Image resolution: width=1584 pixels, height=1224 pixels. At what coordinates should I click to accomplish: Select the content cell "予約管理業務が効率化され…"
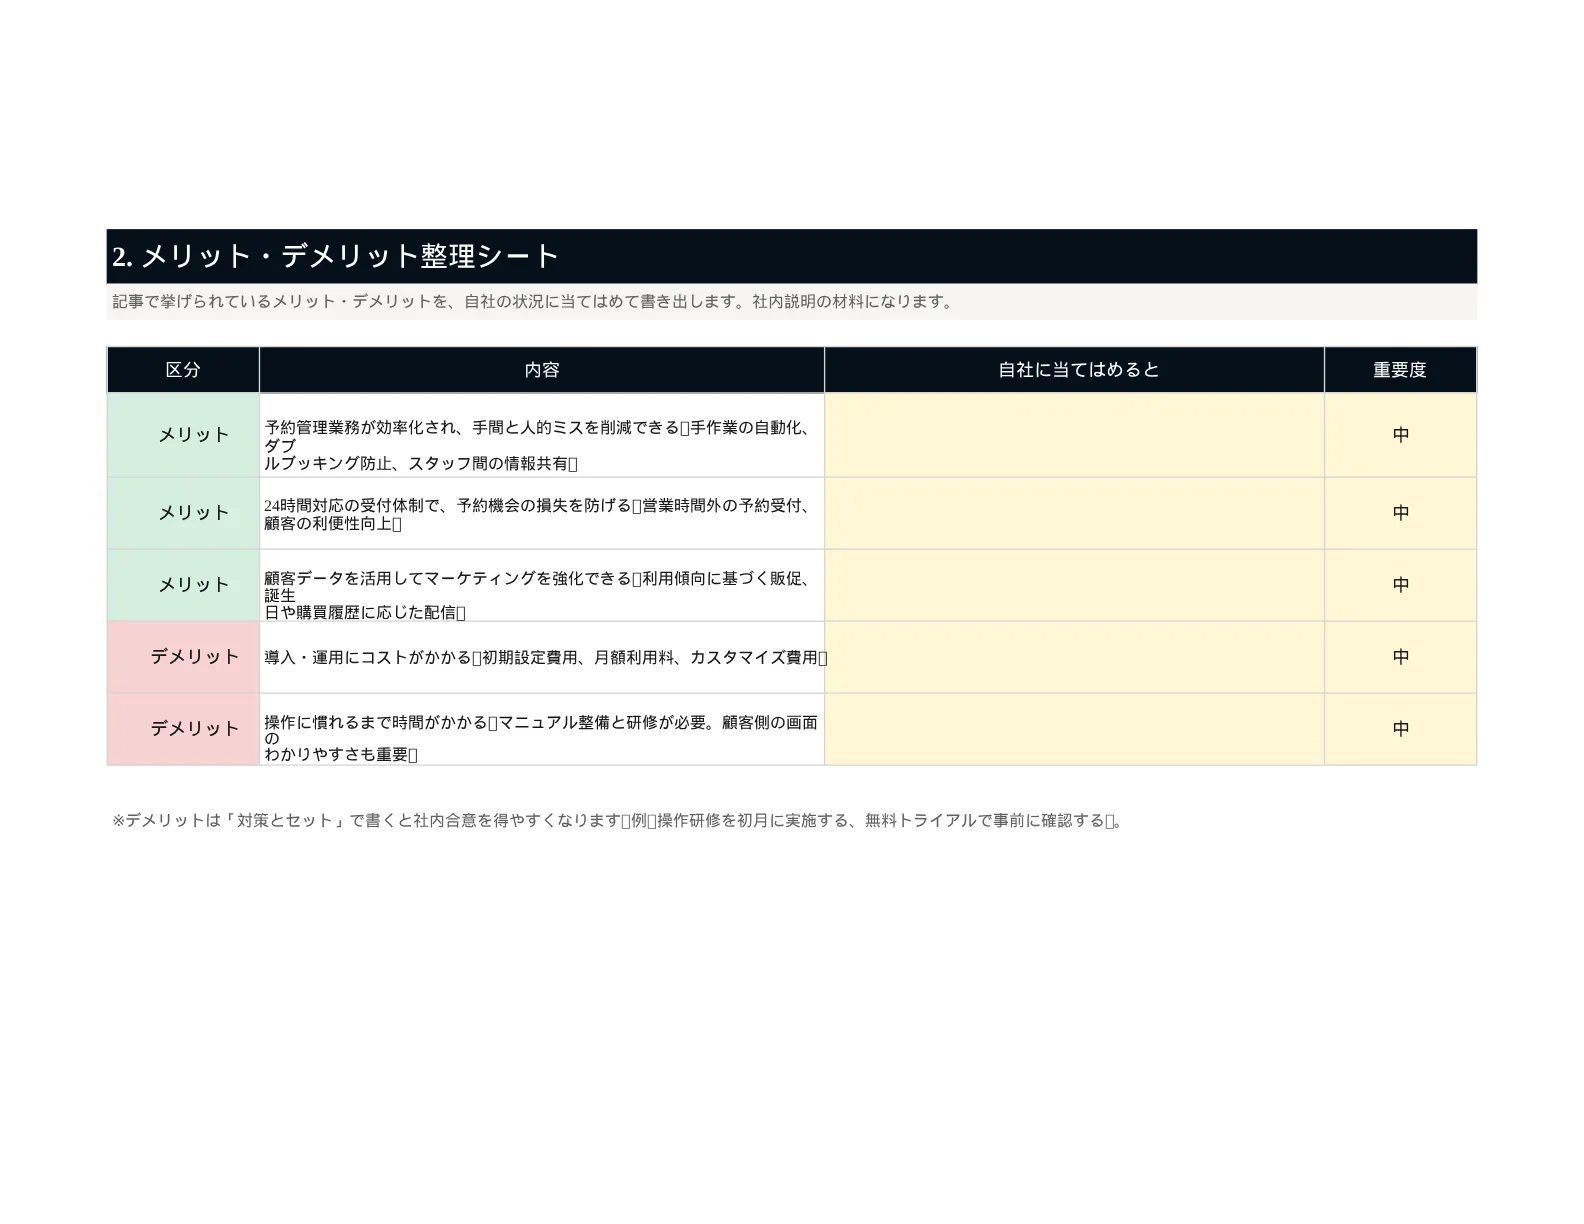(x=542, y=435)
